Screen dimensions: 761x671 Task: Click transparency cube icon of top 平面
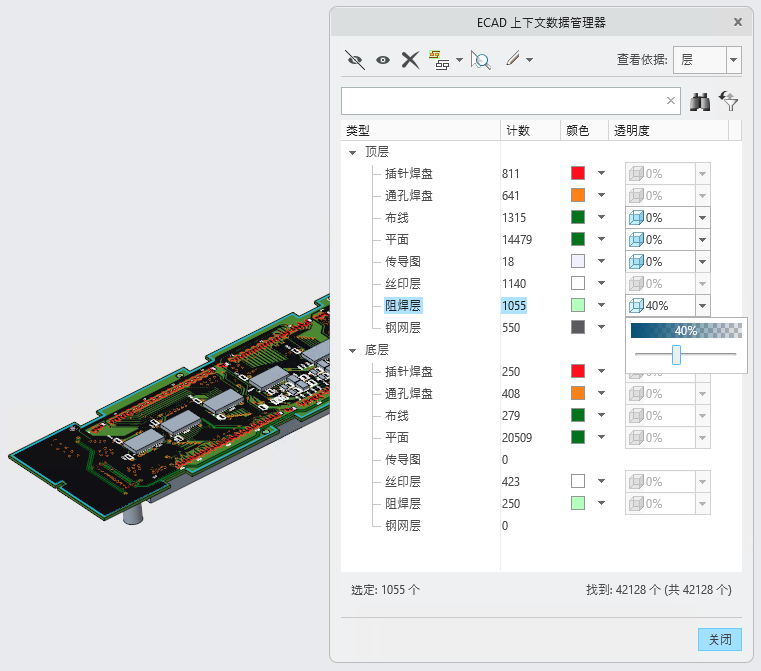point(636,240)
